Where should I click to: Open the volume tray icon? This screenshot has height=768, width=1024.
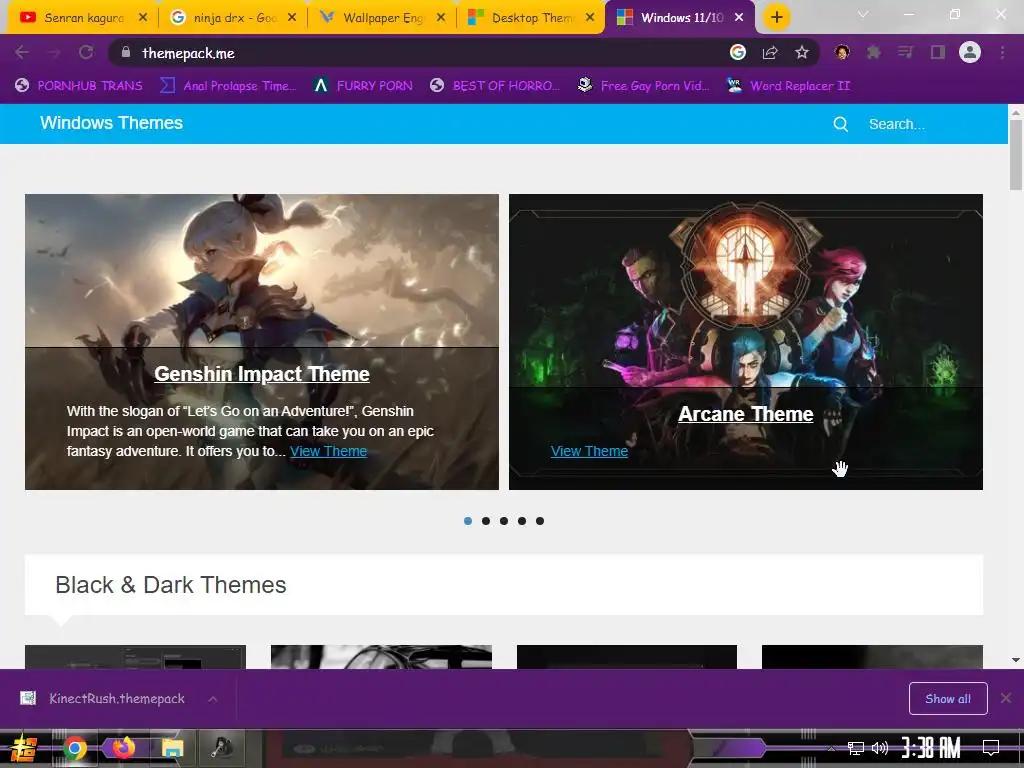[880, 748]
